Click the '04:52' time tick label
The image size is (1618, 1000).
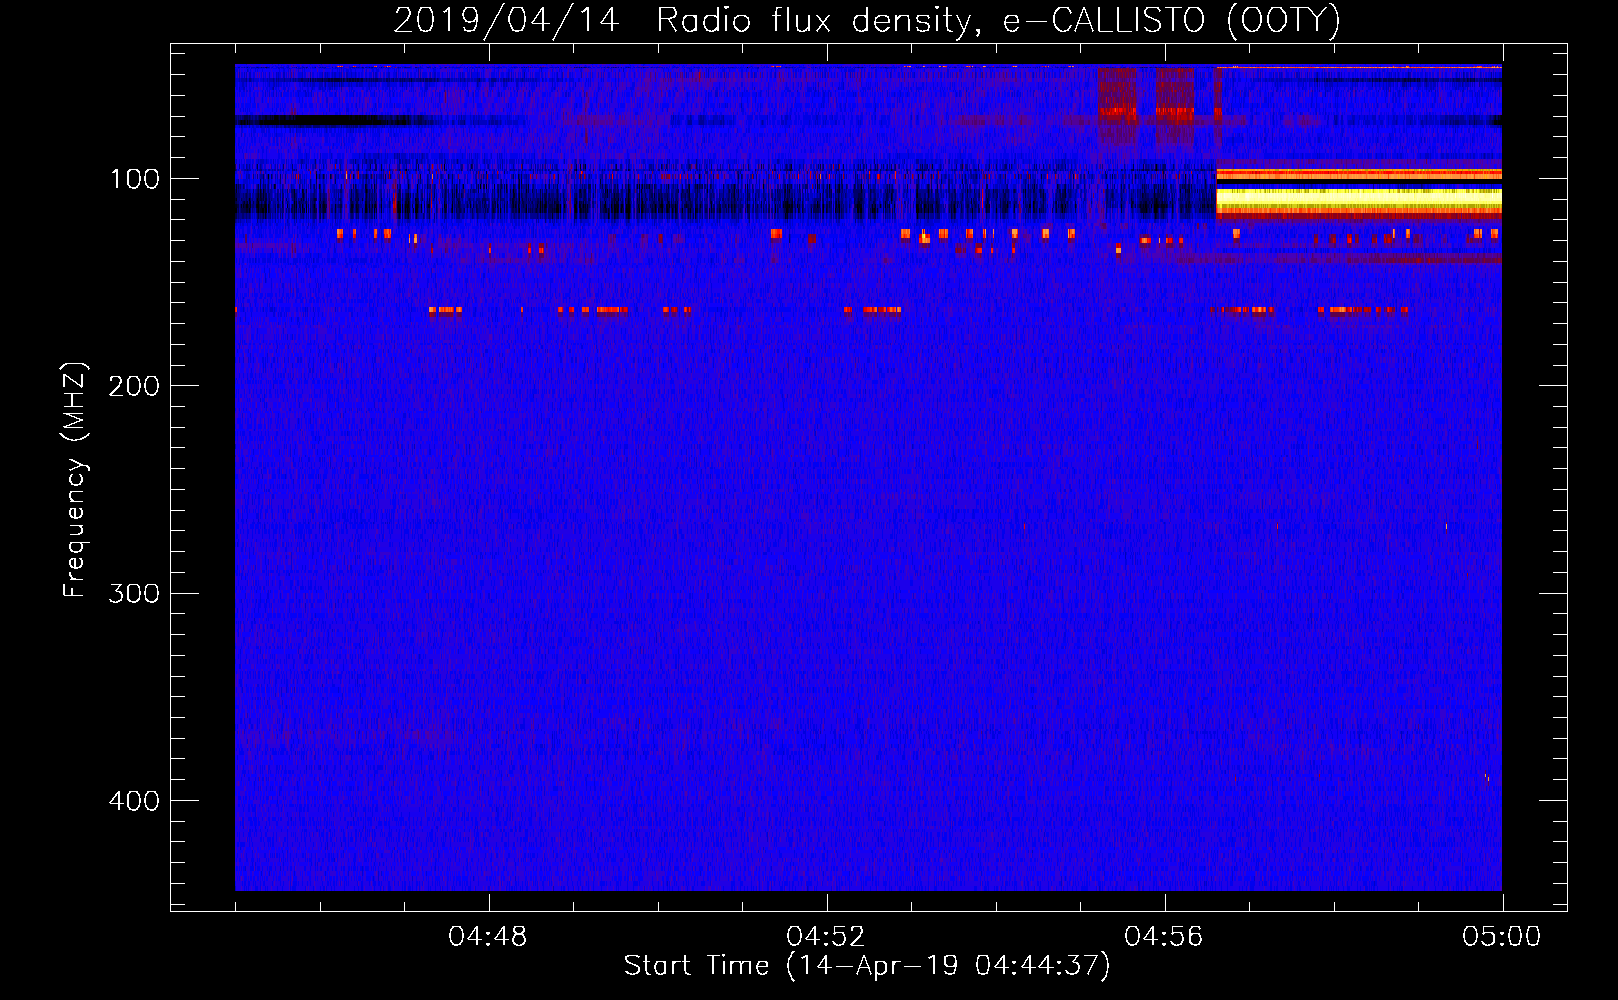(826, 937)
